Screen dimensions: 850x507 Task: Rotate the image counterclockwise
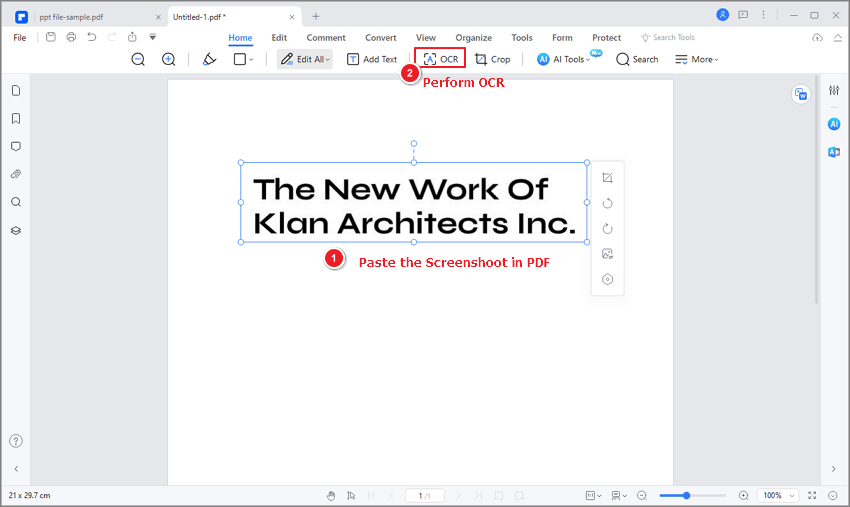tap(607, 203)
